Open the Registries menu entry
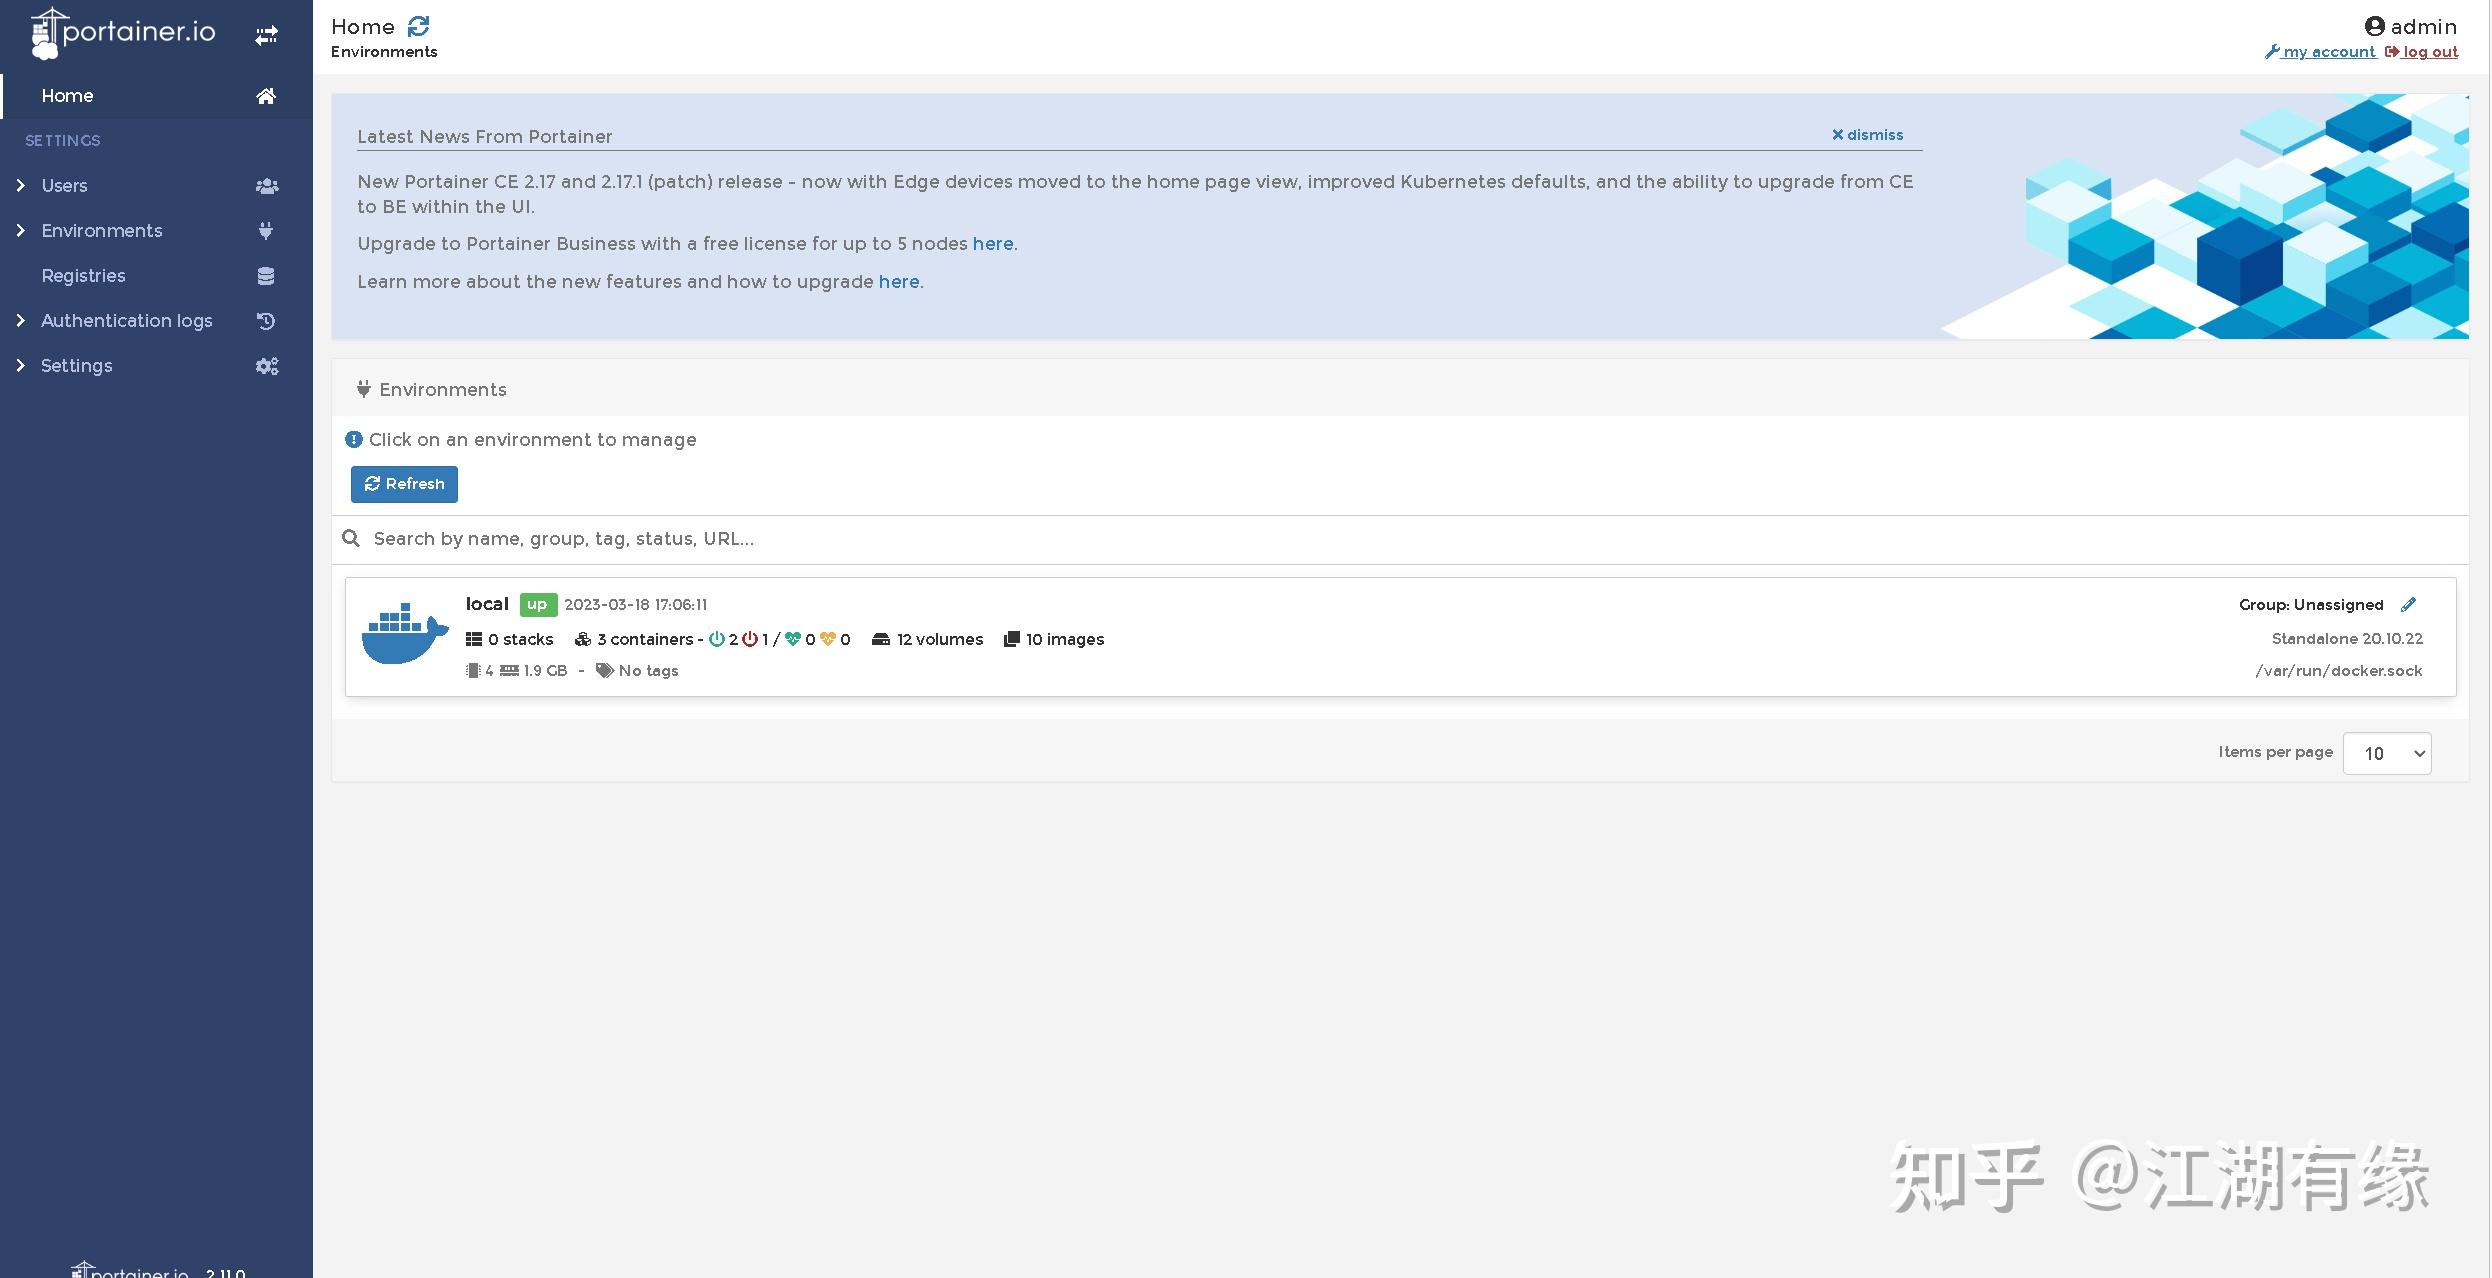This screenshot has height=1278, width=2492. pyautogui.click(x=83, y=276)
